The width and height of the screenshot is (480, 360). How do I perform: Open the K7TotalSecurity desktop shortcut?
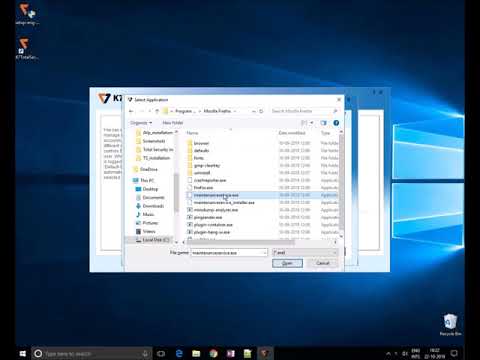pos(27,49)
